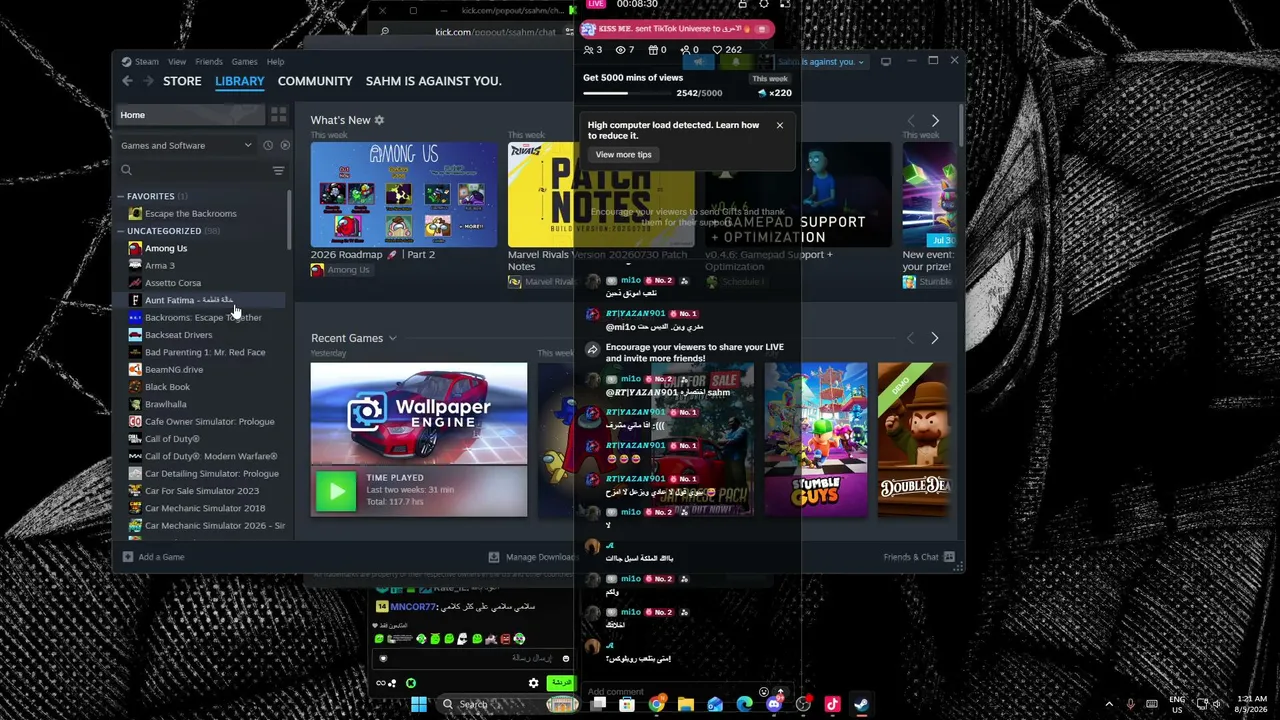Switch to the STORE tab
1280x720 pixels.
pos(182,81)
